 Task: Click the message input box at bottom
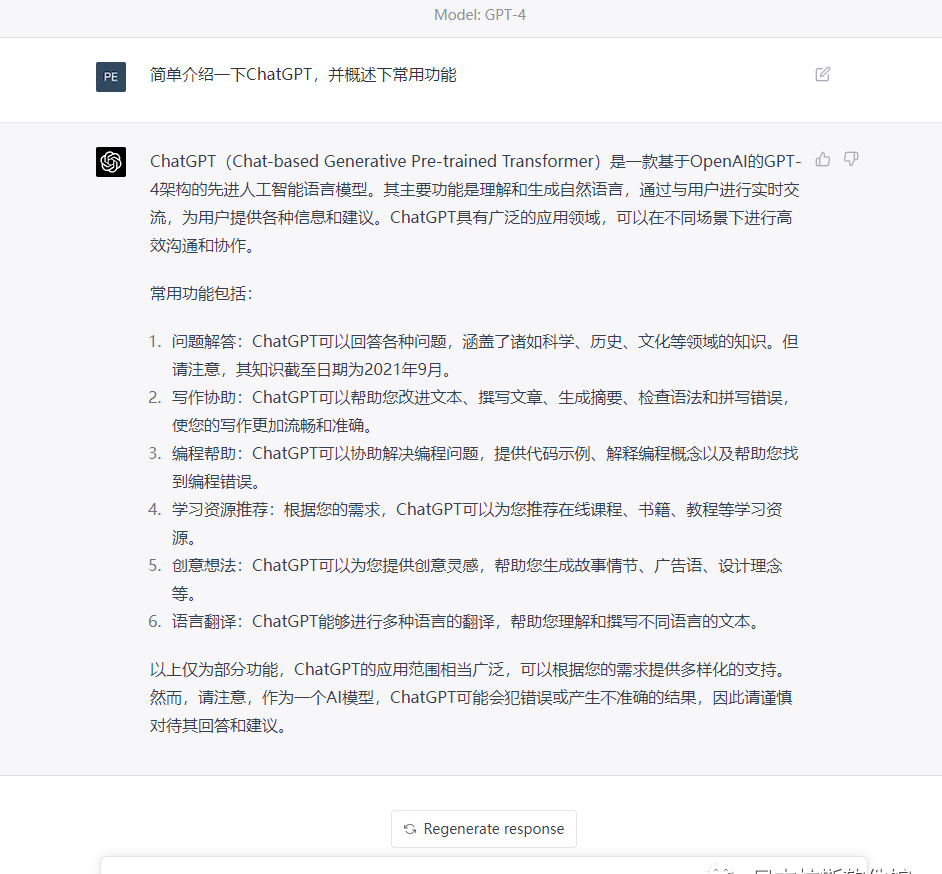click(400, 865)
